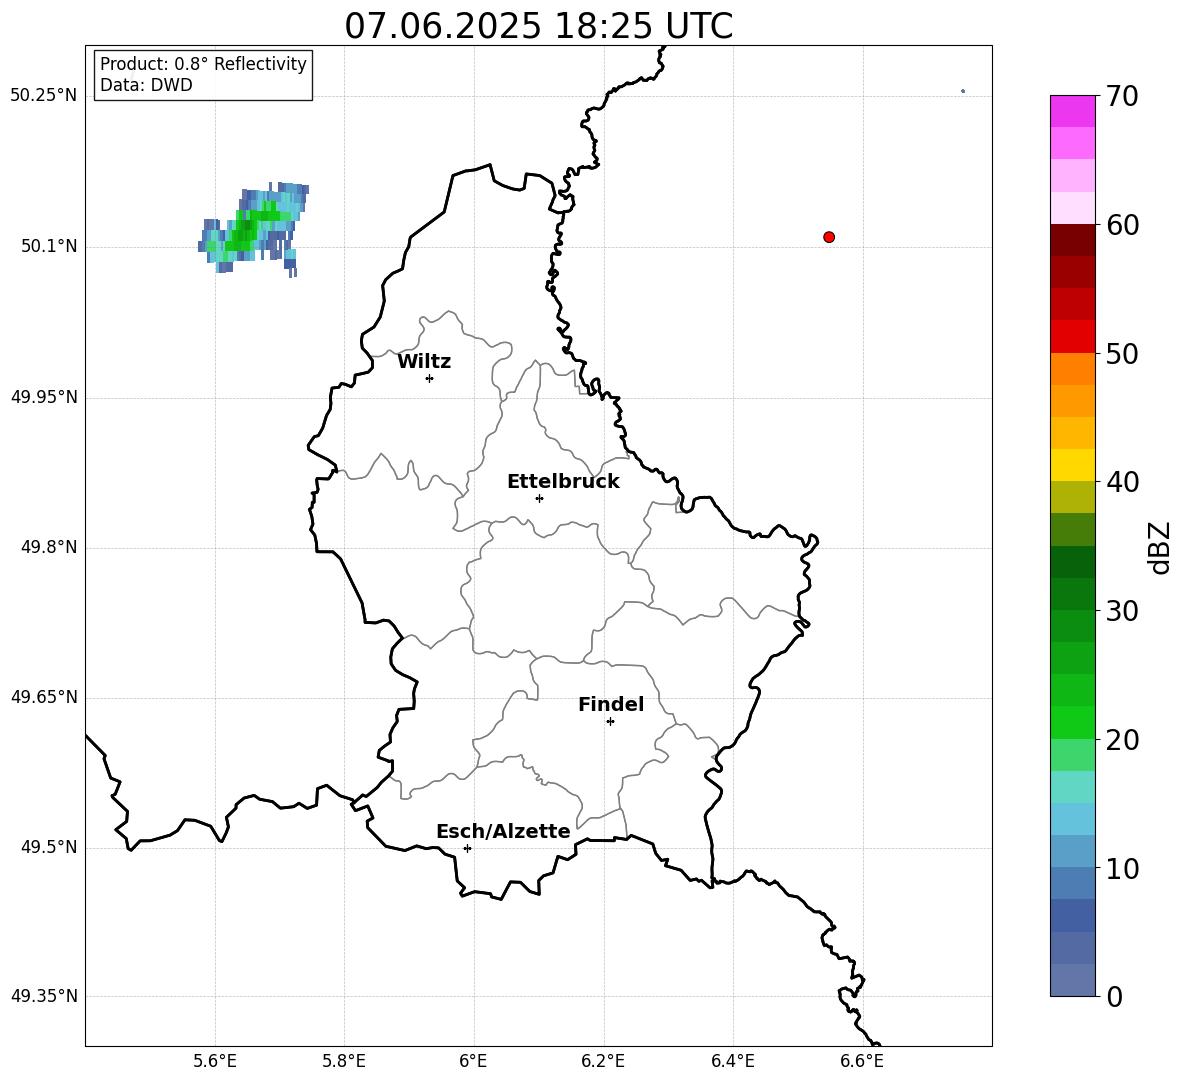The width and height of the screenshot is (1184, 1081).
Task: Click the orange colorbar swatch below 50
Action: coord(1072,368)
